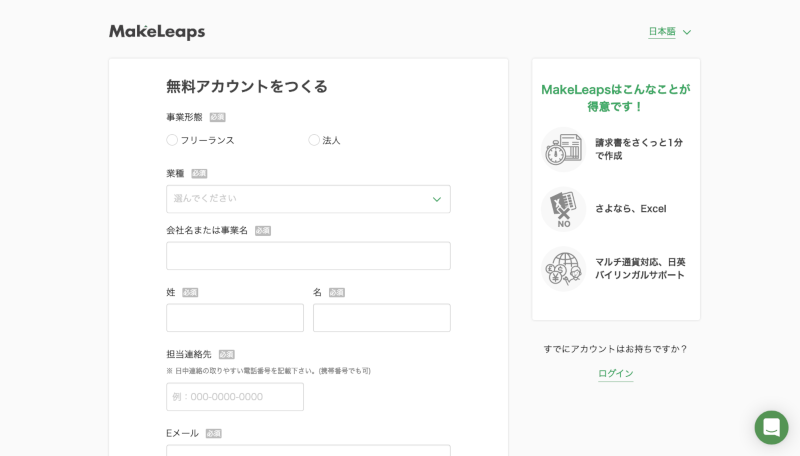Open the green chat support bubble
This screenshot has width=800, height=456.
[x=771, y=427]
